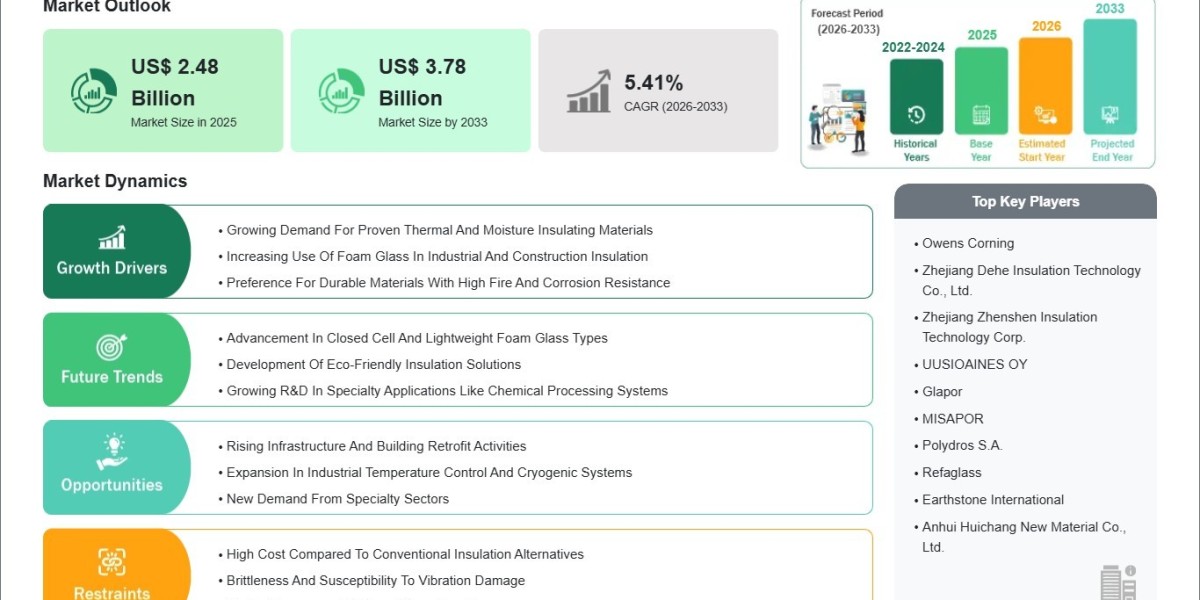Click Anhui Huichang New Material Co., Ltd.
Viewport: 1200px width, 600px height.
(x=1024, y=536)
